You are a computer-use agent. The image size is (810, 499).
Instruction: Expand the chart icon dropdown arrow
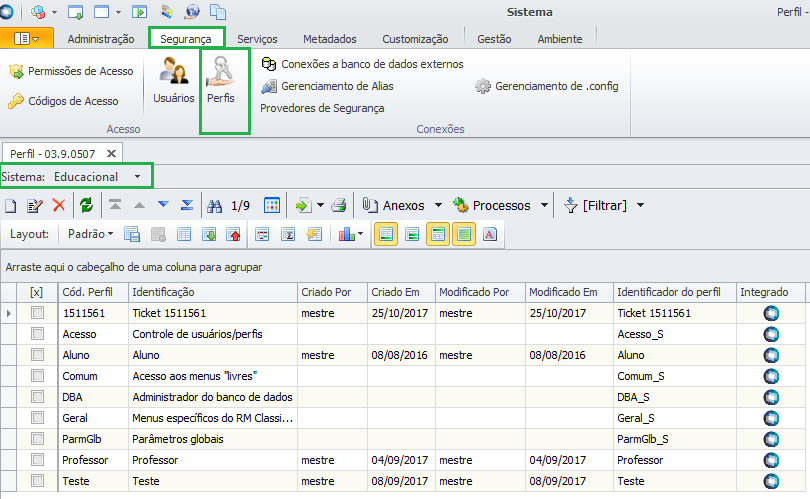coord(361,235)
